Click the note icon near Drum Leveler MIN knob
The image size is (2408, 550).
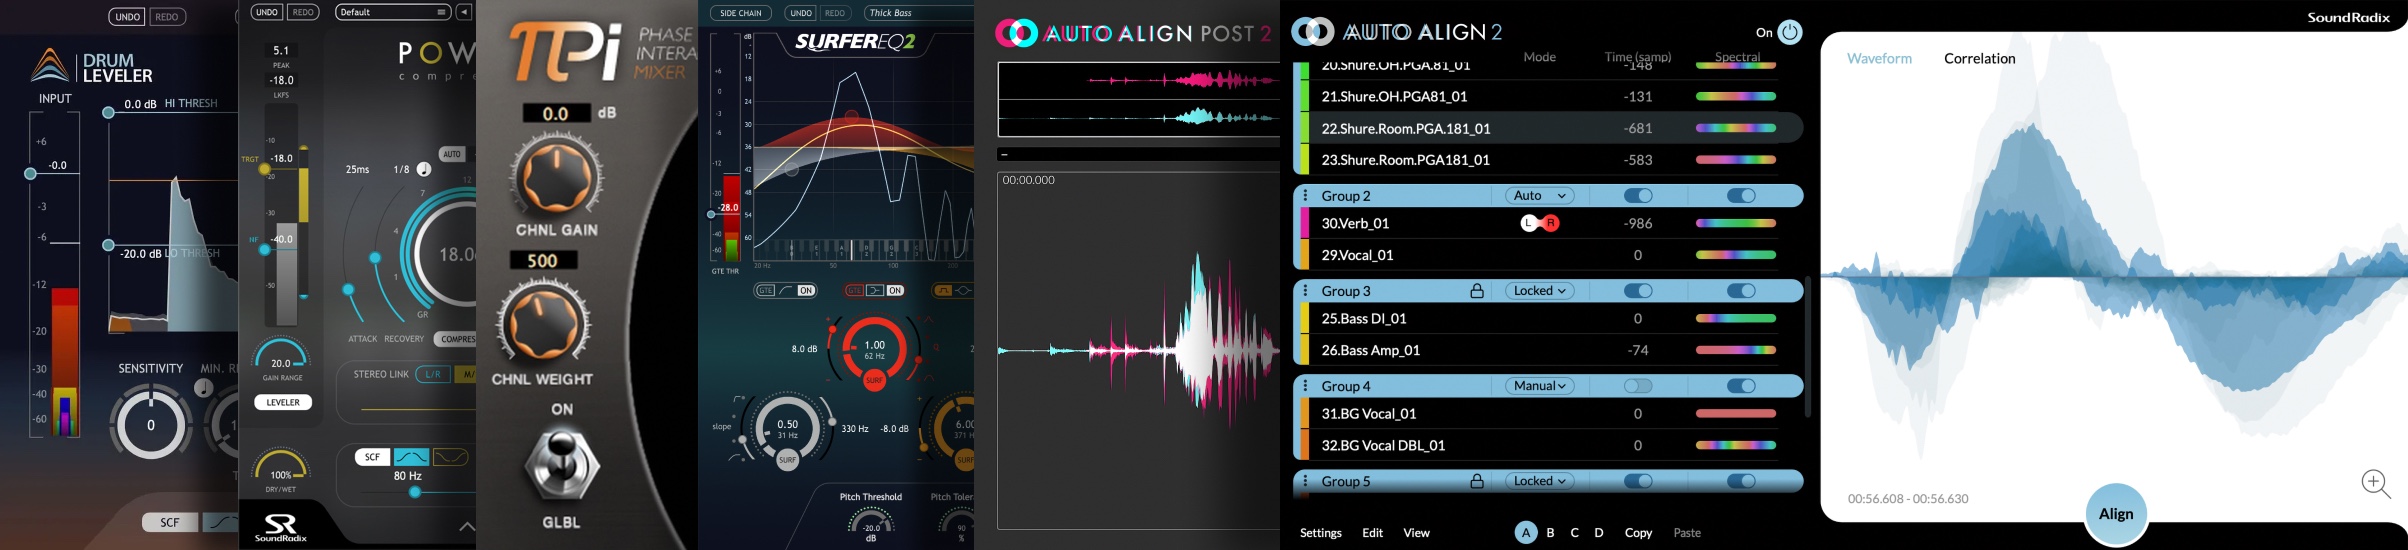click(x=204, y=388)
